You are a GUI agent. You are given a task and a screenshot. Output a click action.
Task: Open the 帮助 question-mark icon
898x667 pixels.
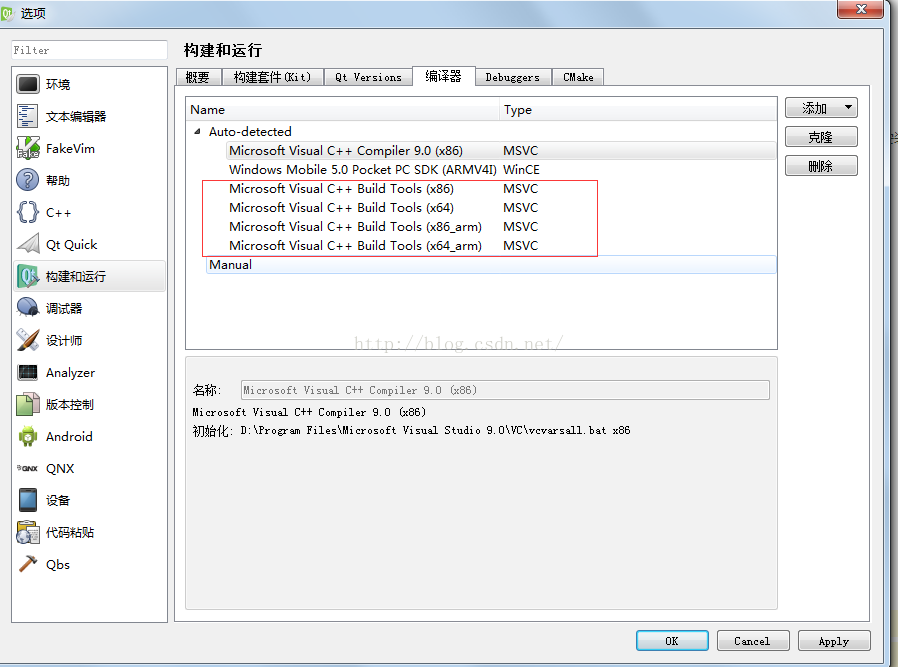click(27, 180)
